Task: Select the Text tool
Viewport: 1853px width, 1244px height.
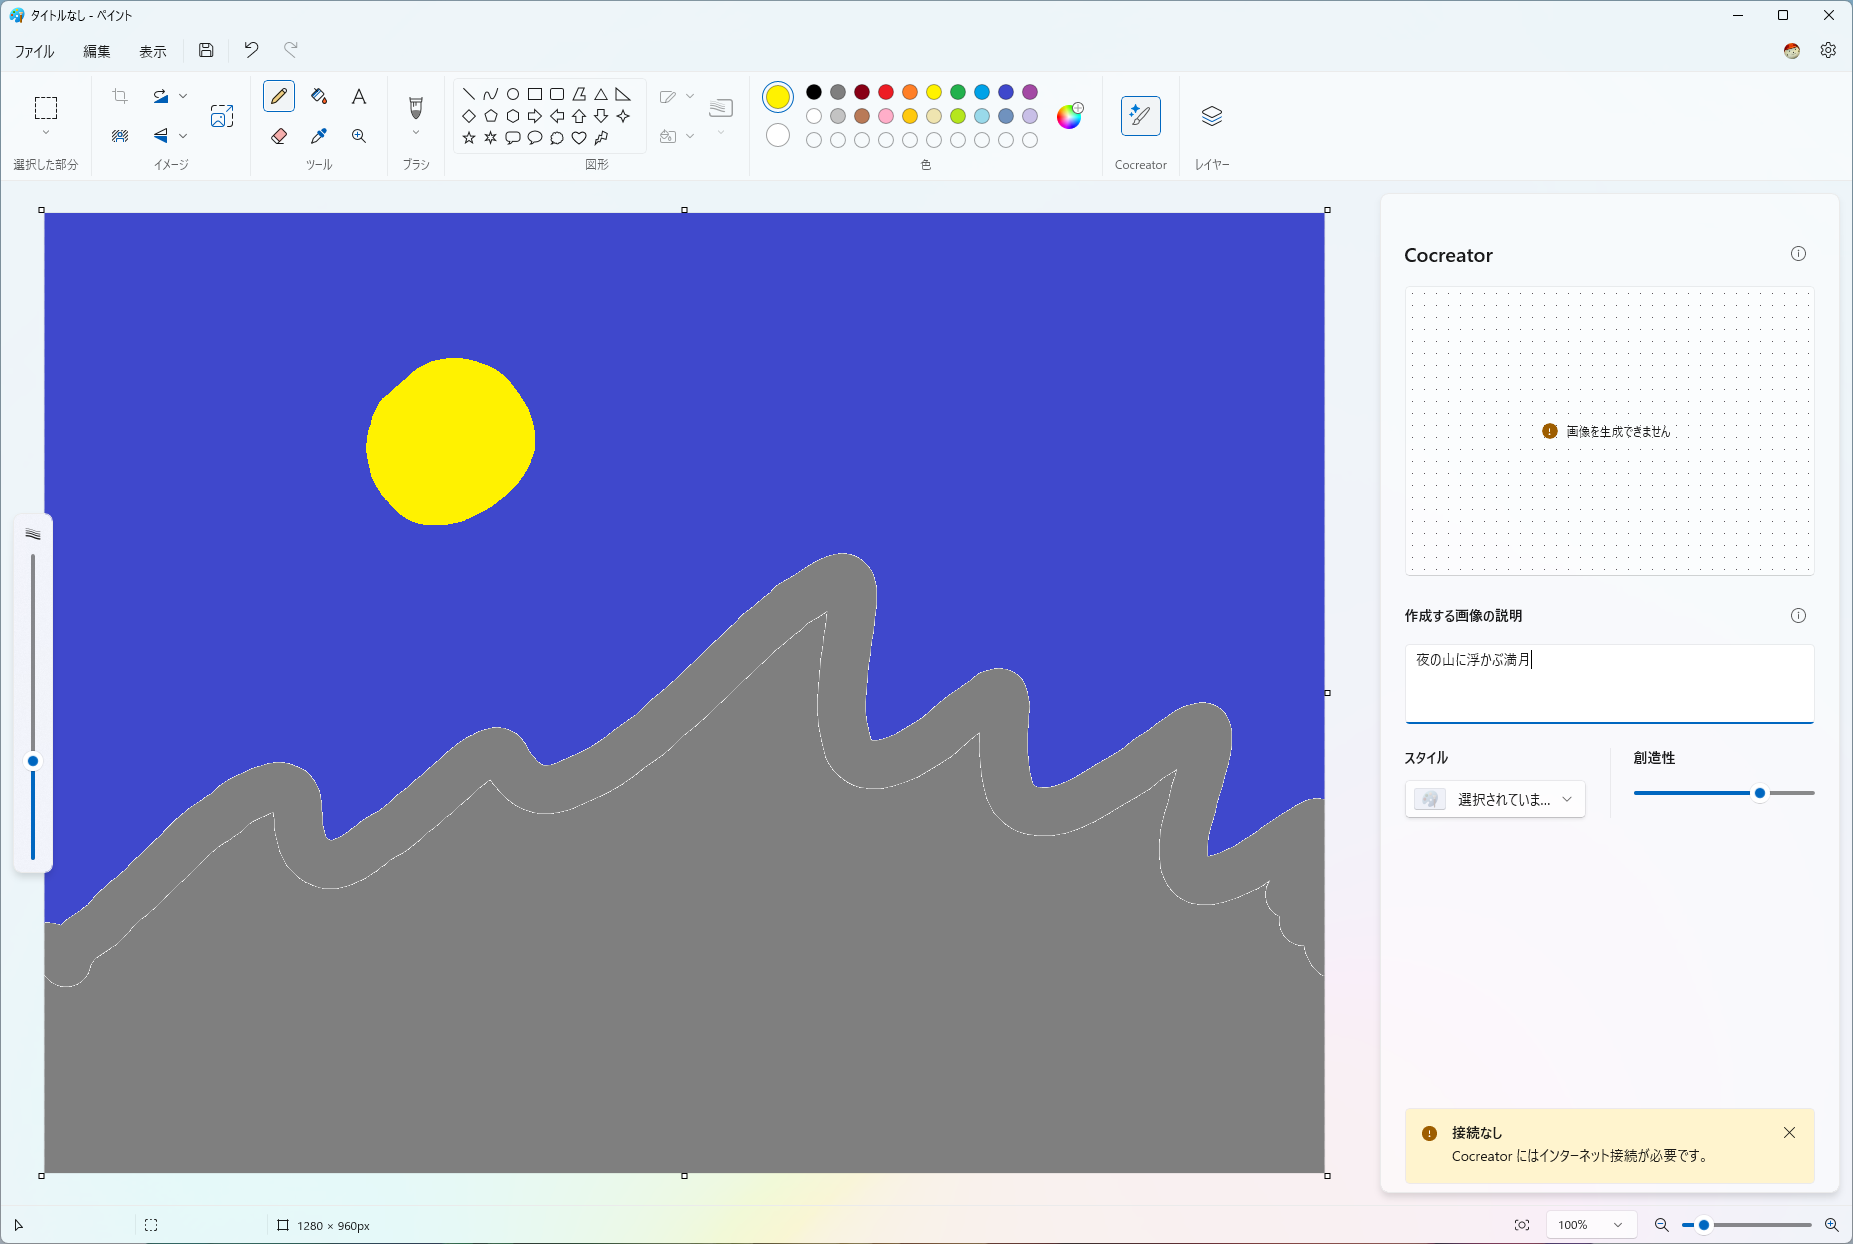Action: click(x=359, y=96)
